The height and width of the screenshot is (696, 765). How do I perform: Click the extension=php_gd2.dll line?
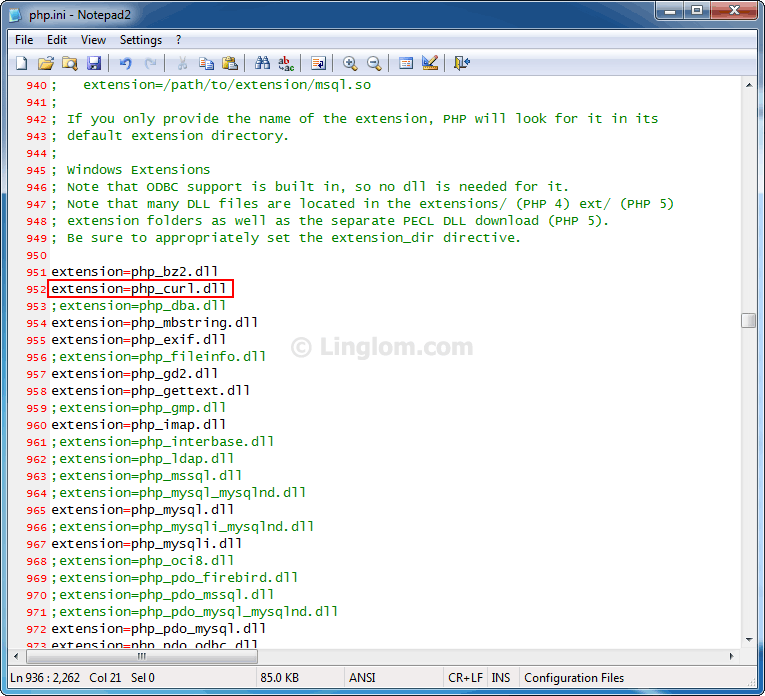(135, 374)
